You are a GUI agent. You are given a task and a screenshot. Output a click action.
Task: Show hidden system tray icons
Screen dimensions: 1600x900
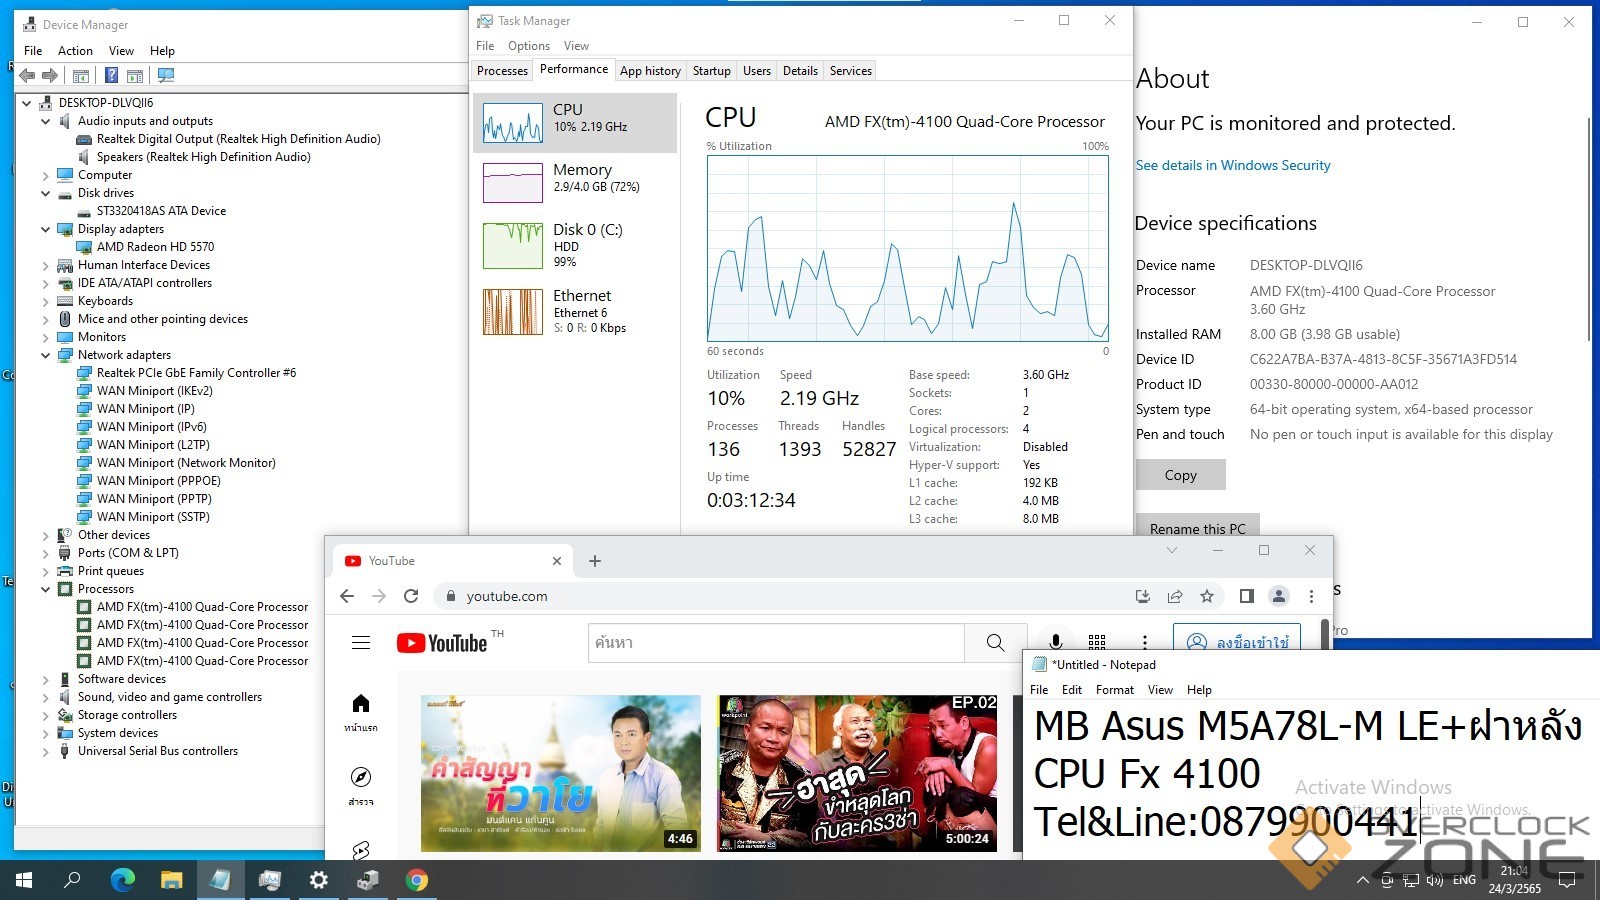(1362, 880)
